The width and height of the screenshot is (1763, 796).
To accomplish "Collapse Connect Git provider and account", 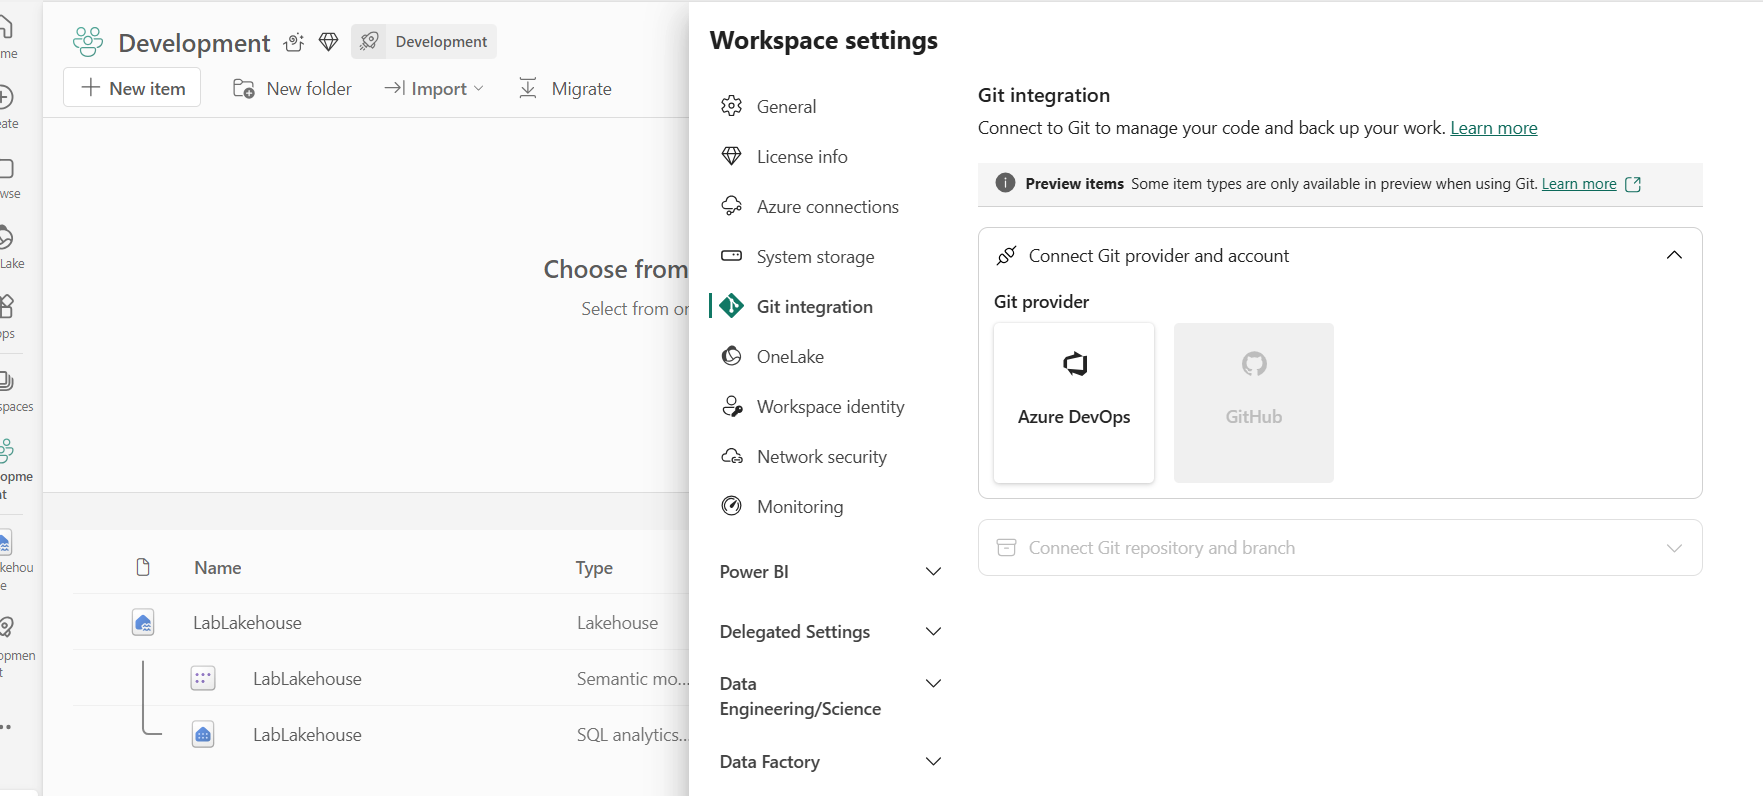I will (1674, 256).
